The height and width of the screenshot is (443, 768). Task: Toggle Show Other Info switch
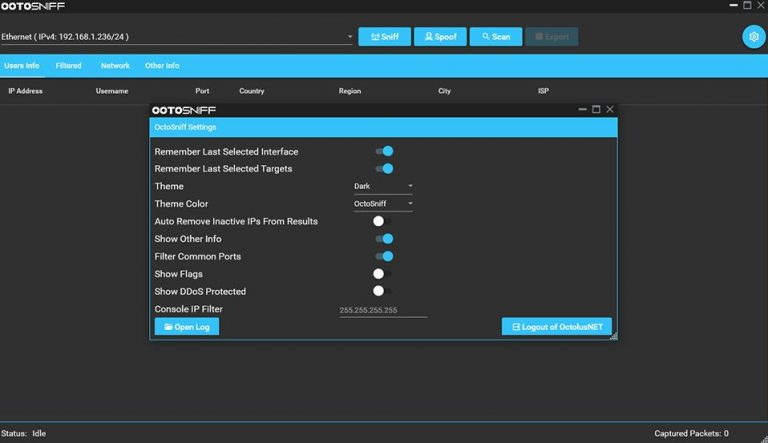pyautogui.click(x=384, y=239)
